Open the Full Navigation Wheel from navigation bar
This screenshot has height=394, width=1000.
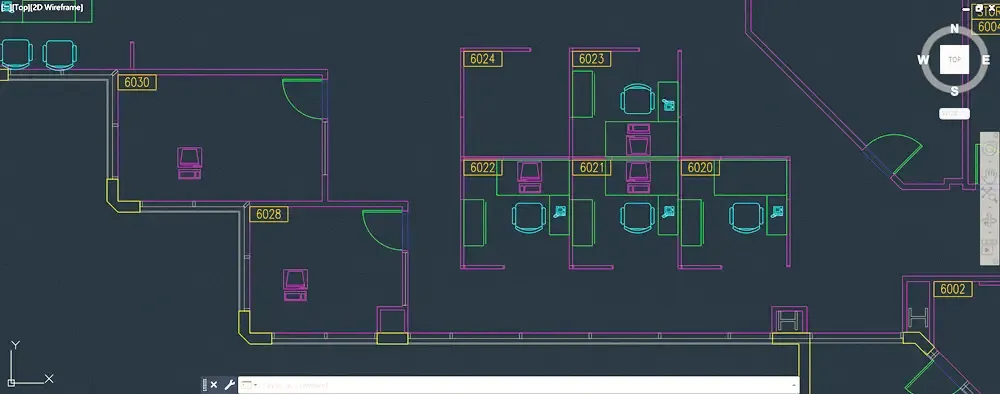(990, 149)
